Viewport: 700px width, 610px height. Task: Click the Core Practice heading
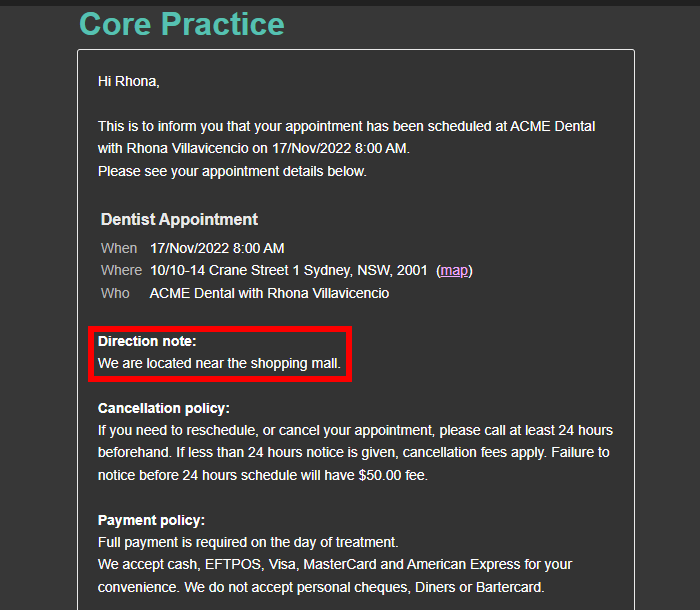(182, 24)
